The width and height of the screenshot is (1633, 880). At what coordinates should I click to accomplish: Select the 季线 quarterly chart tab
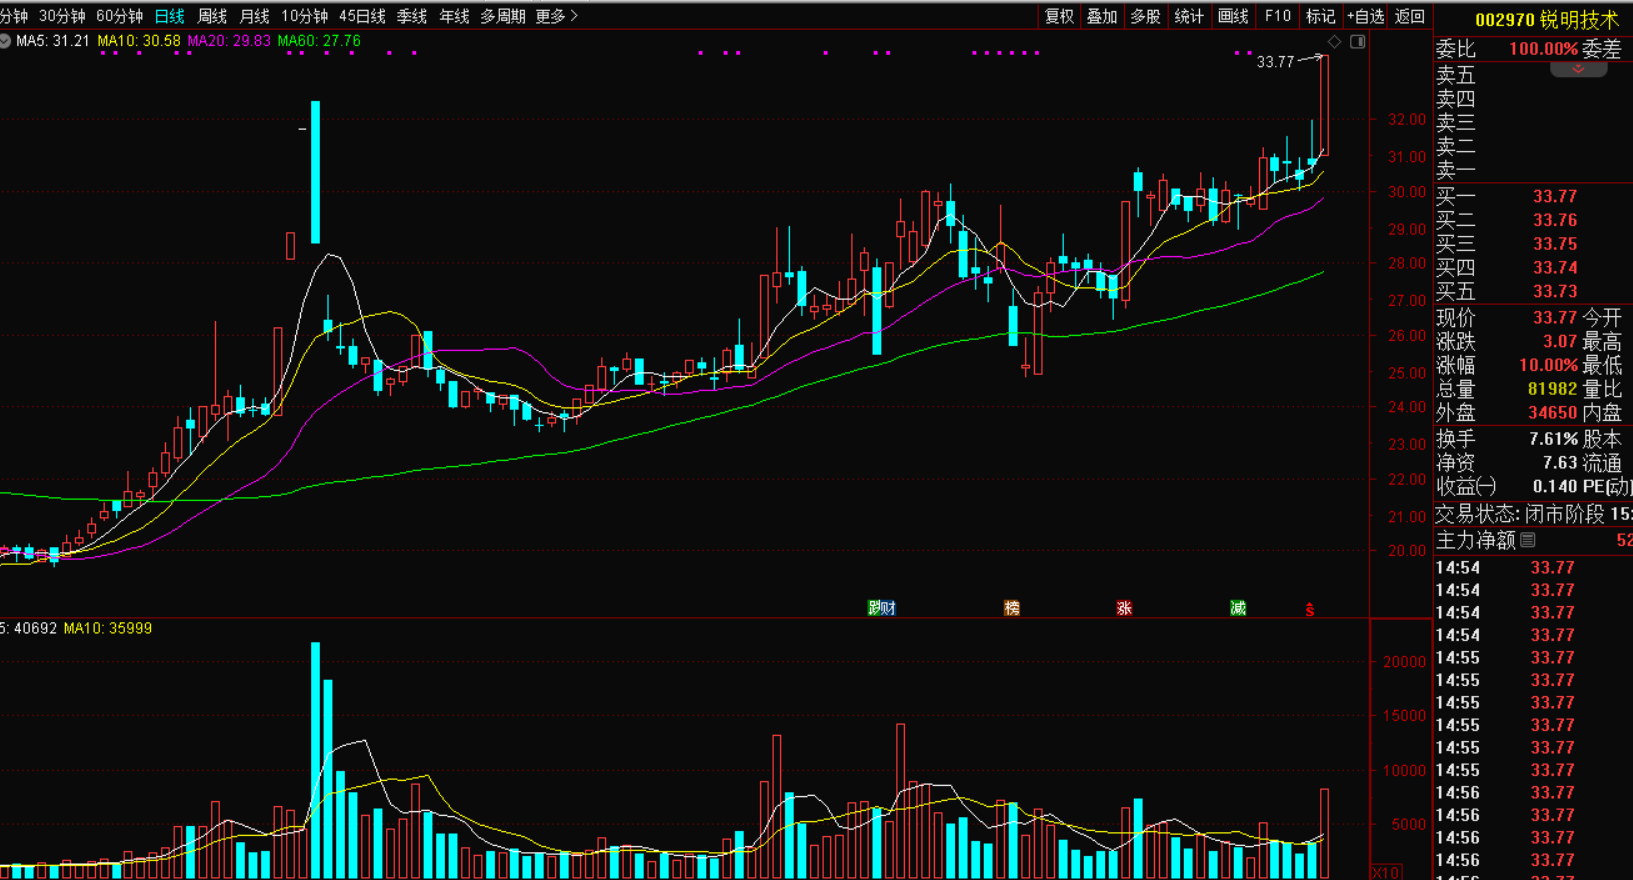click(x=412, y=16)
